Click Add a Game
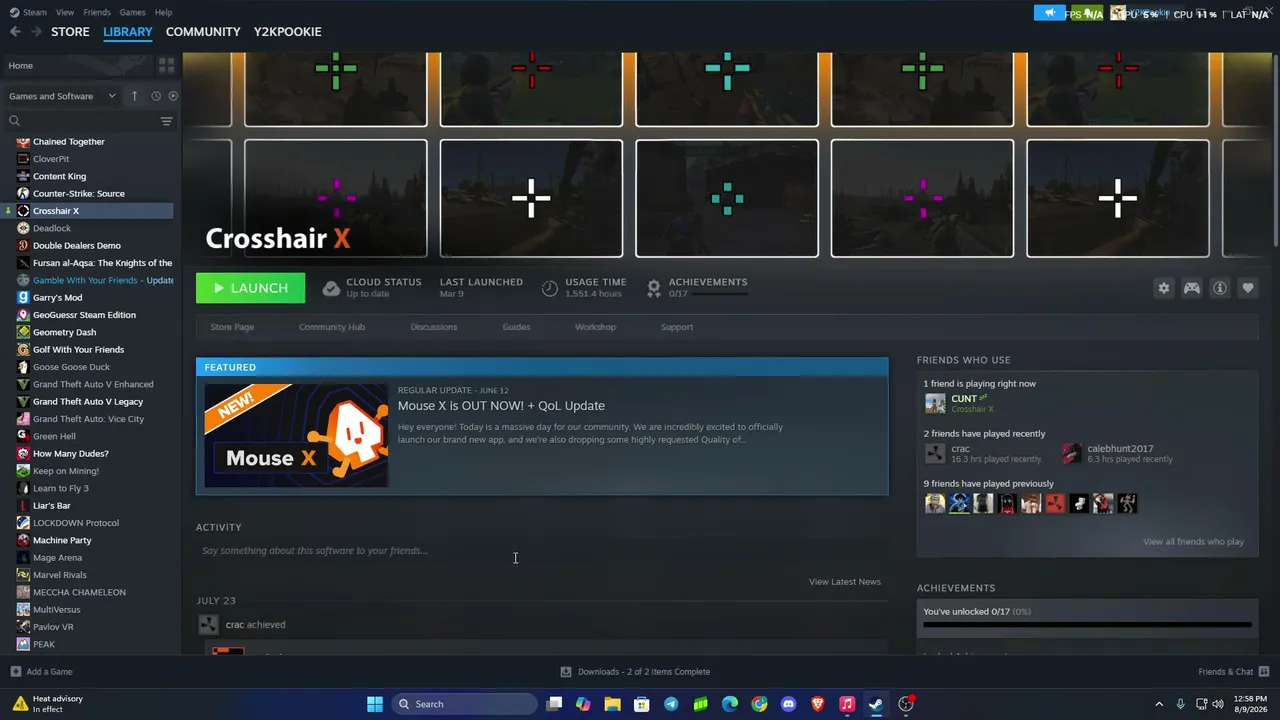The height and width of the screenshot is (720, 1280). pyautogui.click(x=41, y=672)
